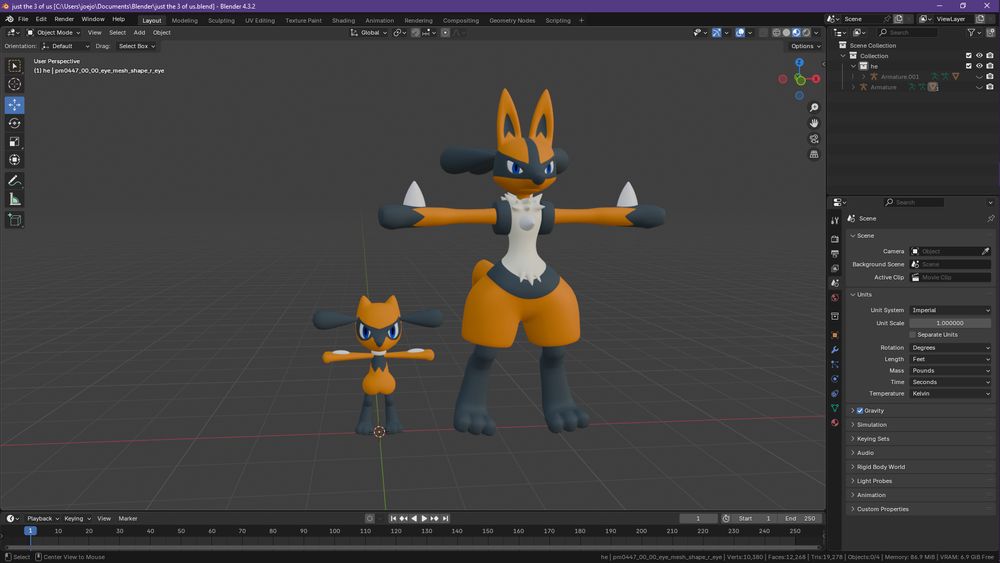The image size is (1000, 563).
Task: Open the Render menu
Action: (x=64, y=19)
